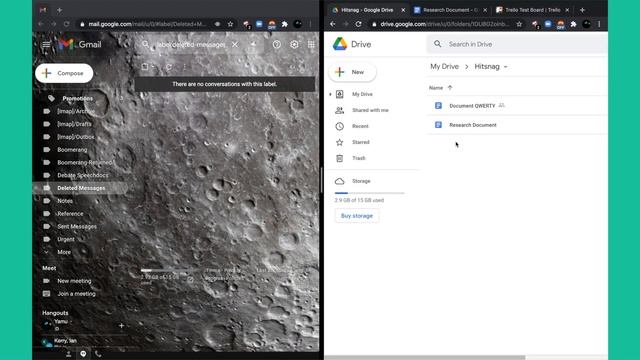Open Gmail toolbar more options dots
This screenshot has width=640, height=360.
184,67
